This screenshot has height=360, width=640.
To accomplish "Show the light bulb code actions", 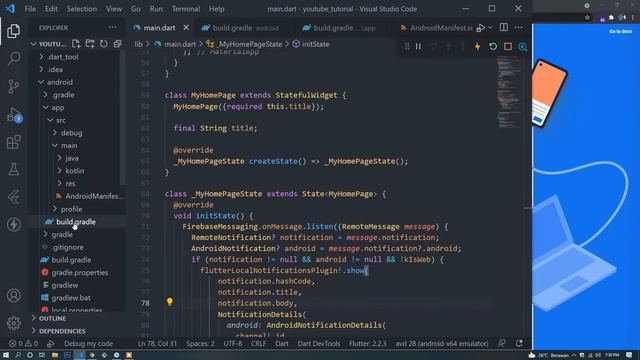I will point(169,302).
